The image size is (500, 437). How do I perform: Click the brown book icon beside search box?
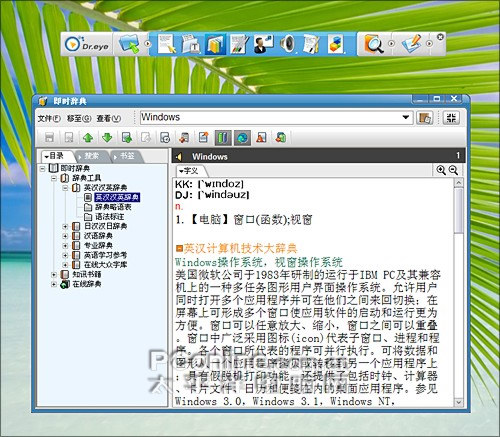pos(425,118)
